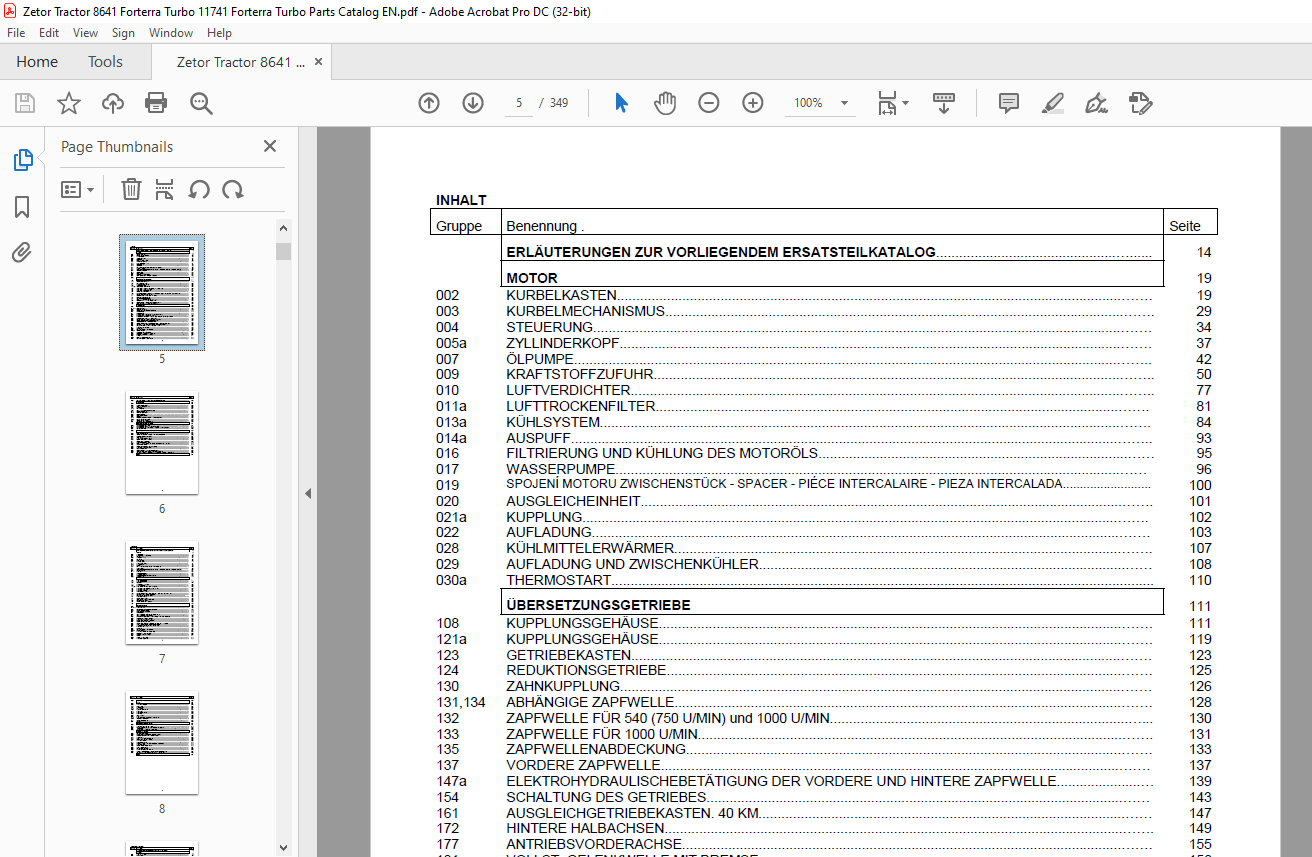The width and height of the screenshot is (1312, 857).
Task: Rotate page counterclockwise
Action: (x=199, y=189)
